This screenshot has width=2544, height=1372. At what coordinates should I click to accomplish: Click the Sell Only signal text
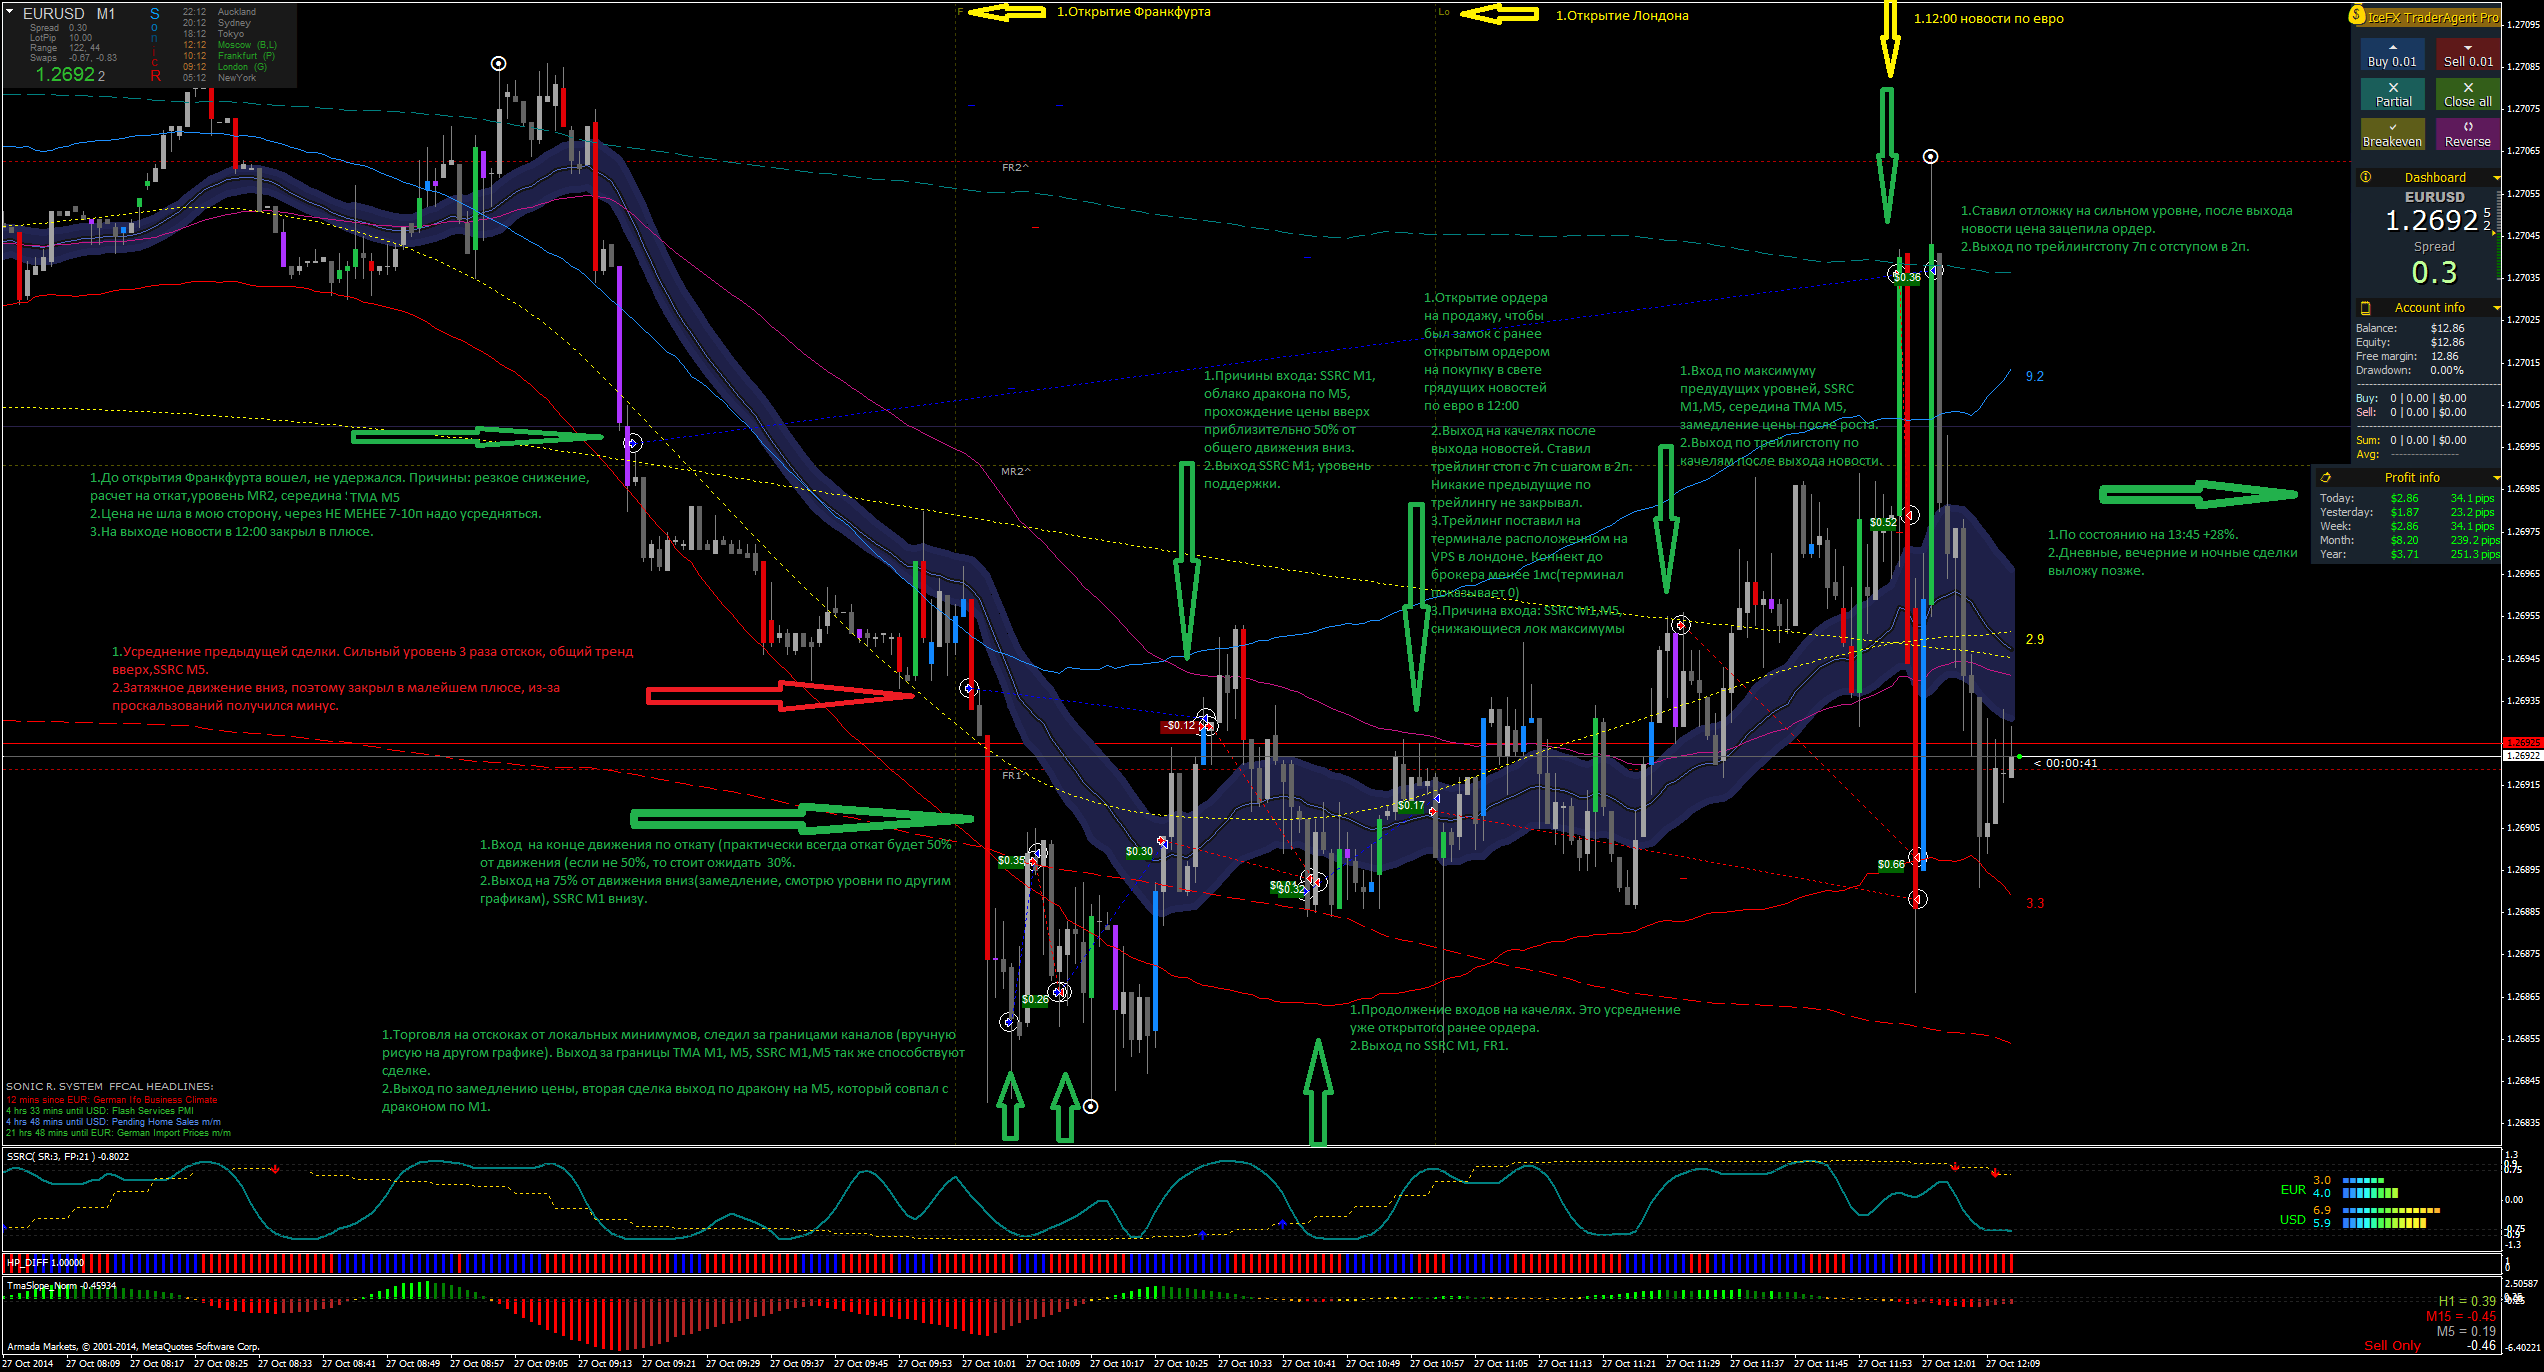point(2392,1345)
